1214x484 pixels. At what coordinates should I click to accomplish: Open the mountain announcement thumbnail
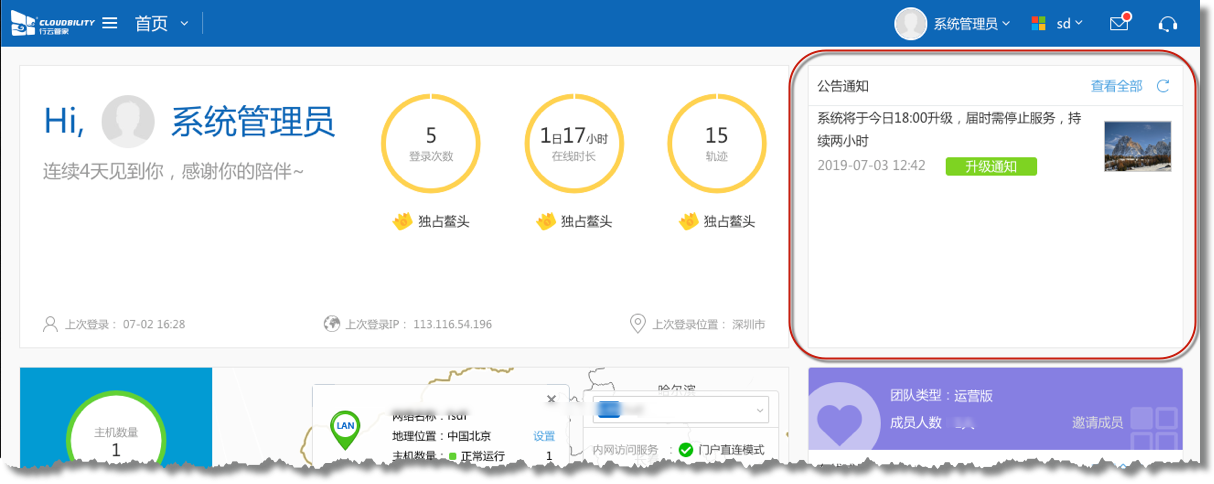click(x=1137, y=146)
